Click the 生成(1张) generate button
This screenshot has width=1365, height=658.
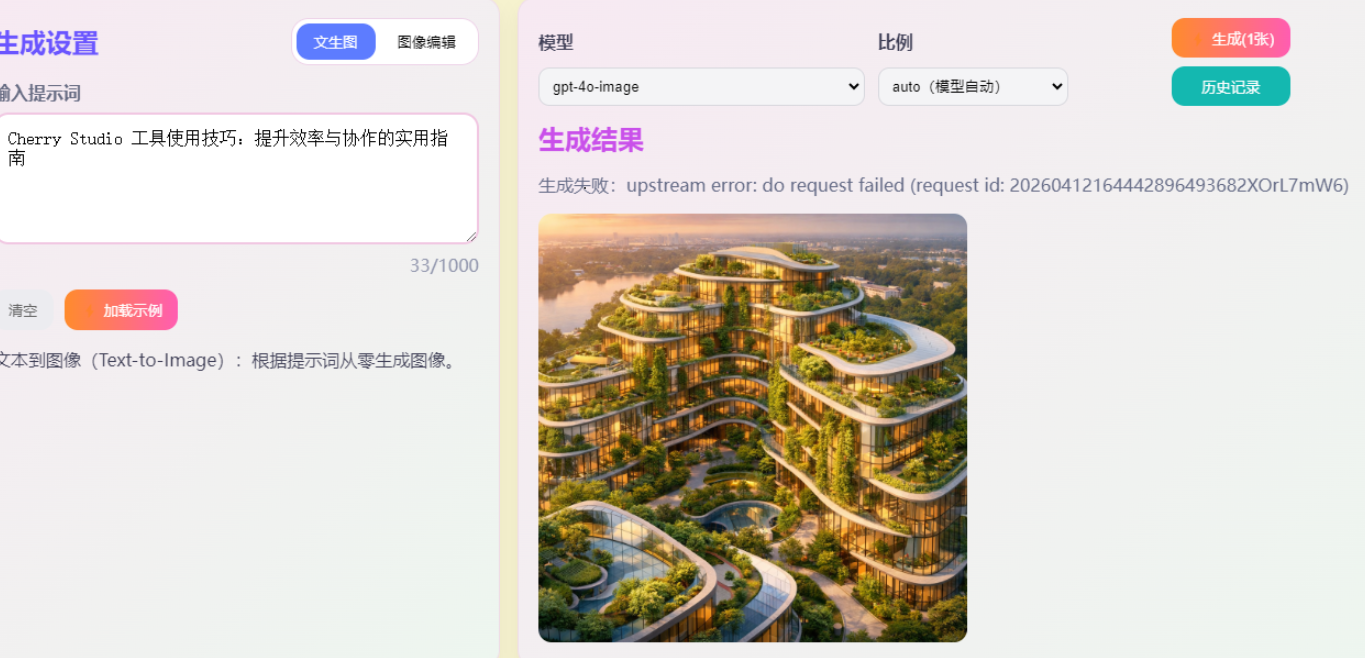1231,38
